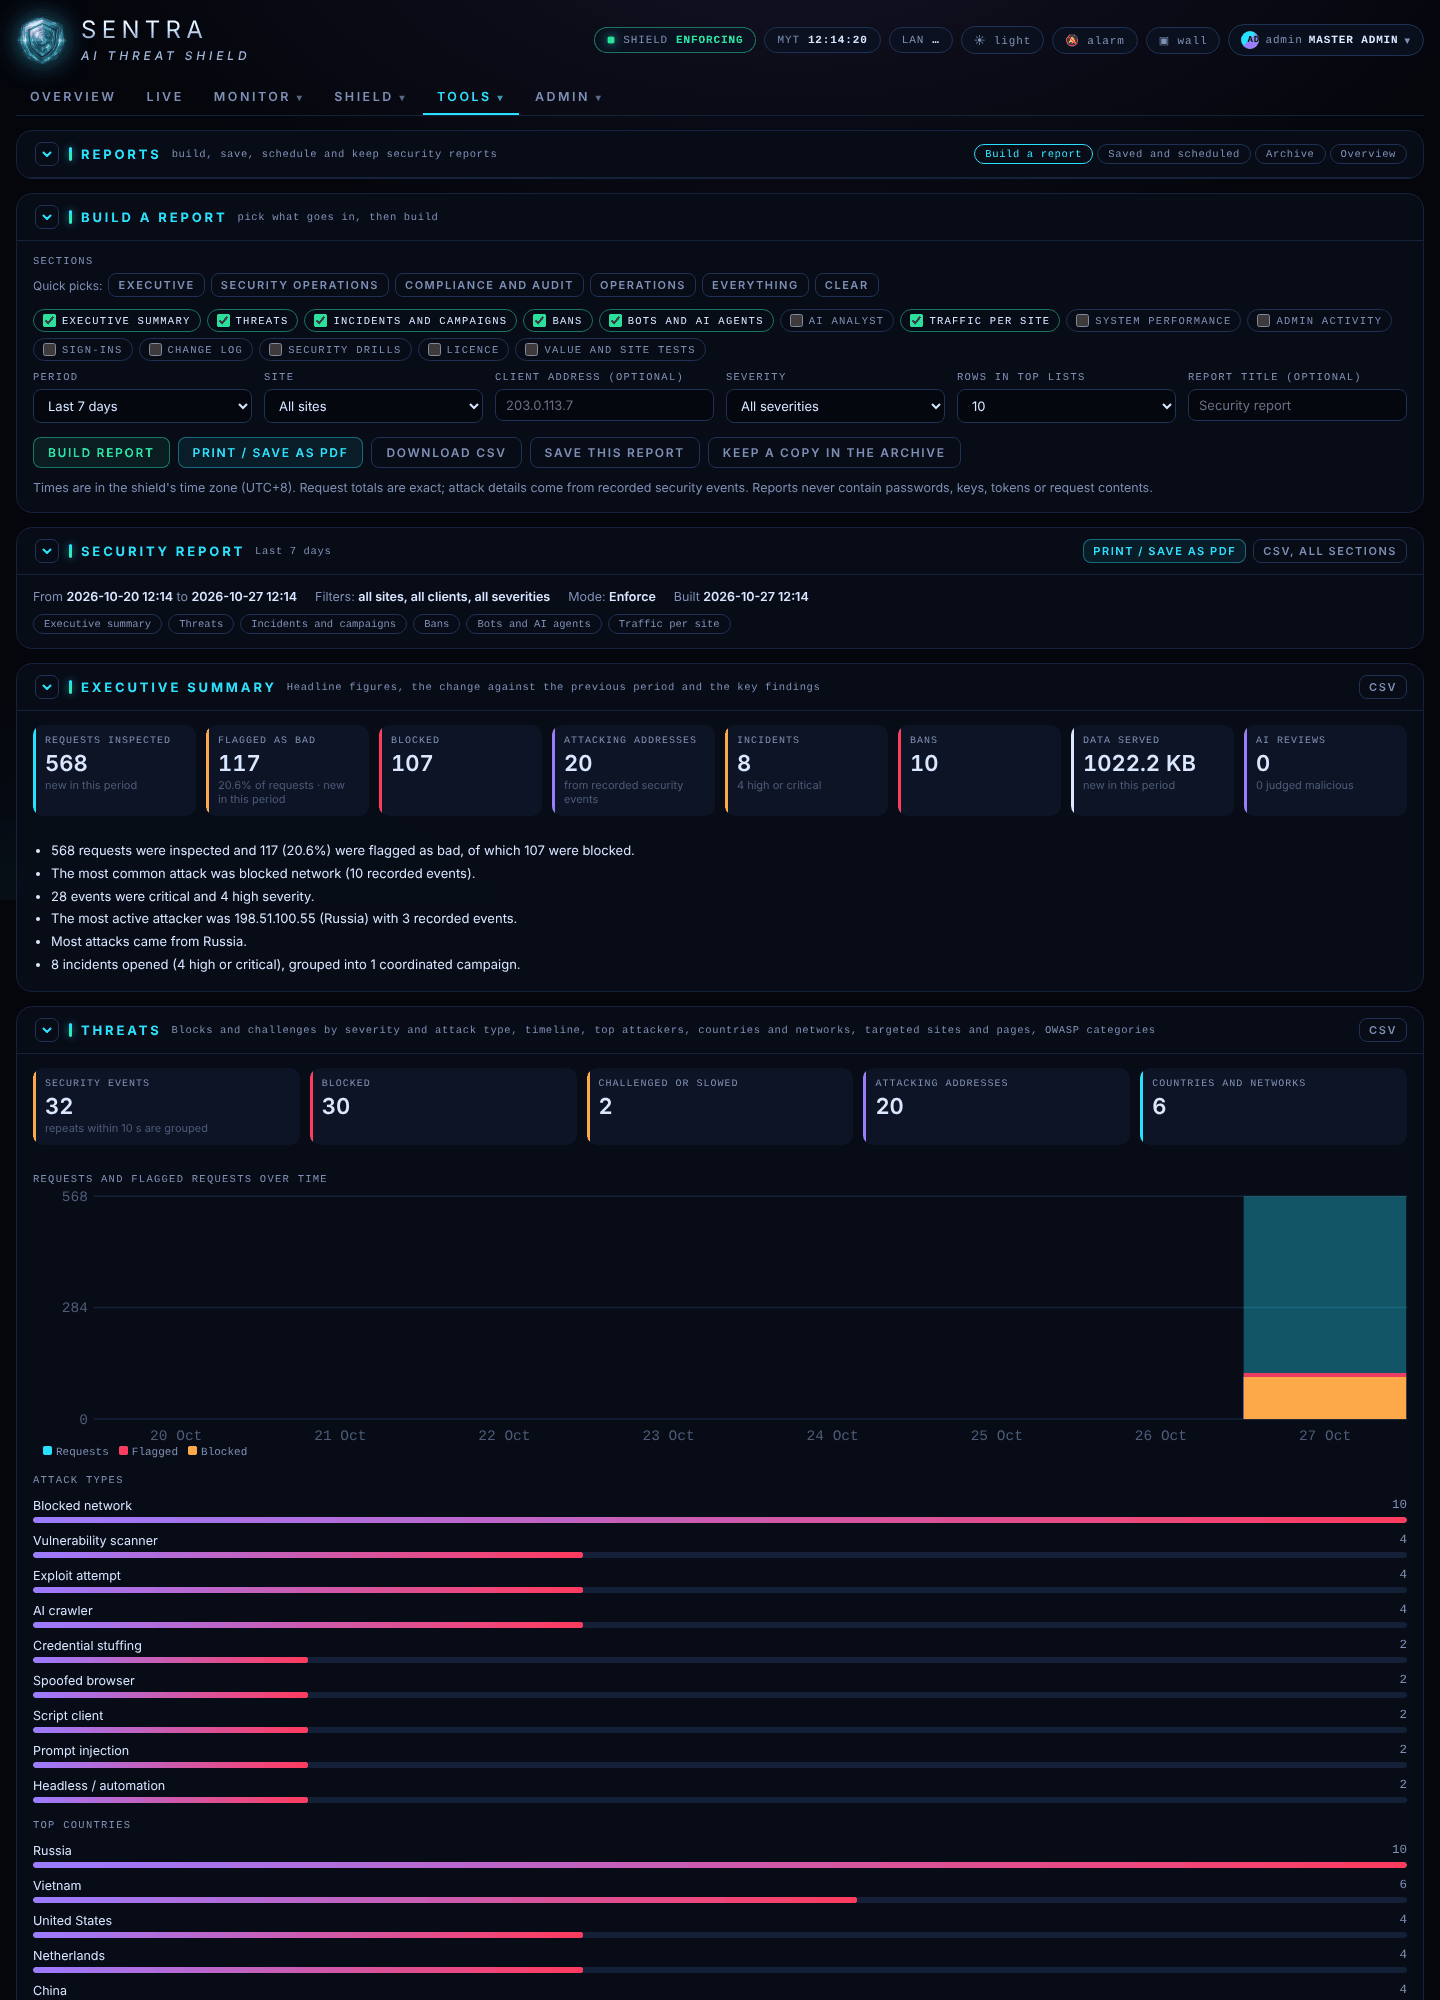Collapse the Security Report panel
The width and height of the screenshot is (1440, 2000).
47,551
